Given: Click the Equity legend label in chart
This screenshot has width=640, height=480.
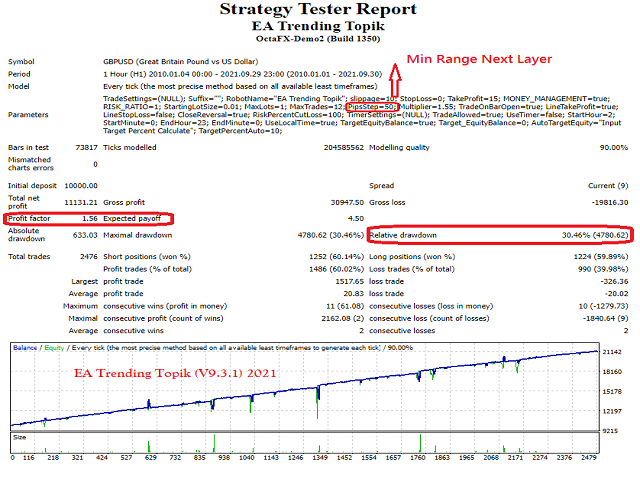Looking at the screenshot, I should [54, 348].
